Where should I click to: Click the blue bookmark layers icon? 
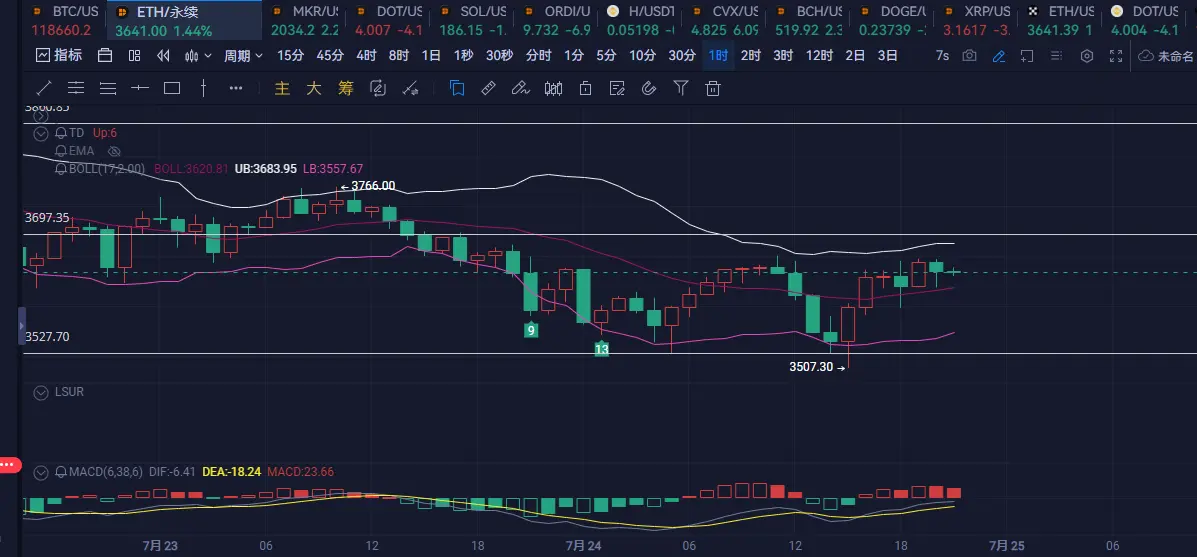457,88
